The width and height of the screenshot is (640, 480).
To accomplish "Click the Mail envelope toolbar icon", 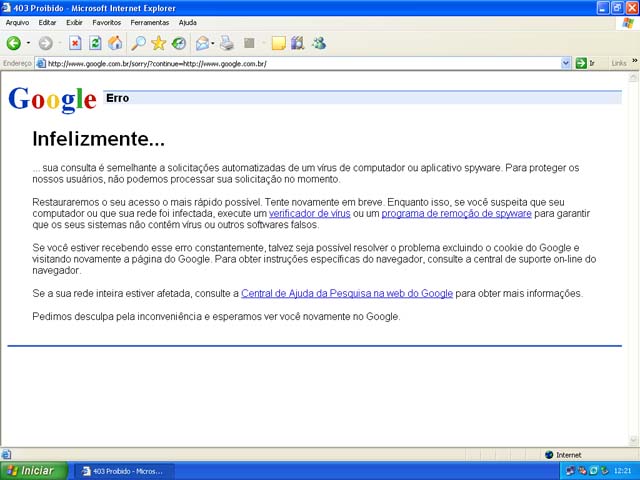I will pyautogui.click(x=202, y=43).
